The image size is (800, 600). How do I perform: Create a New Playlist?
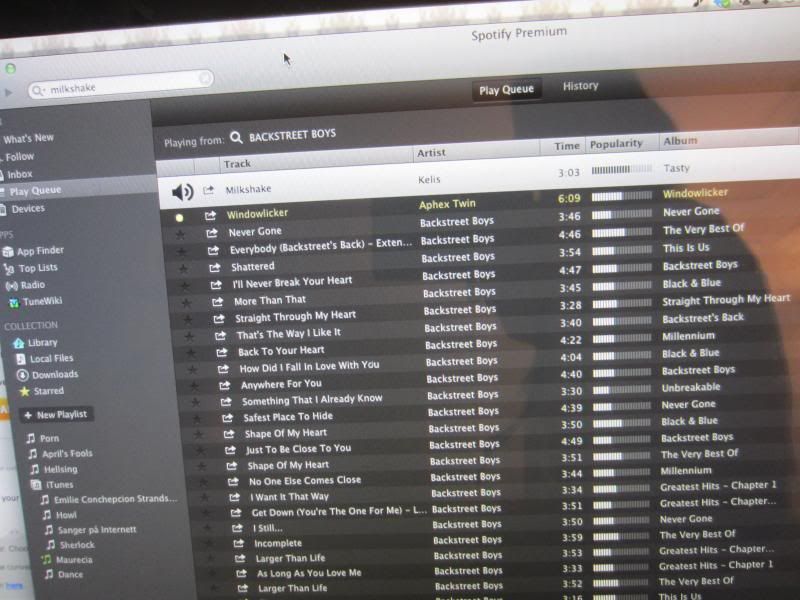coord(56,415)
